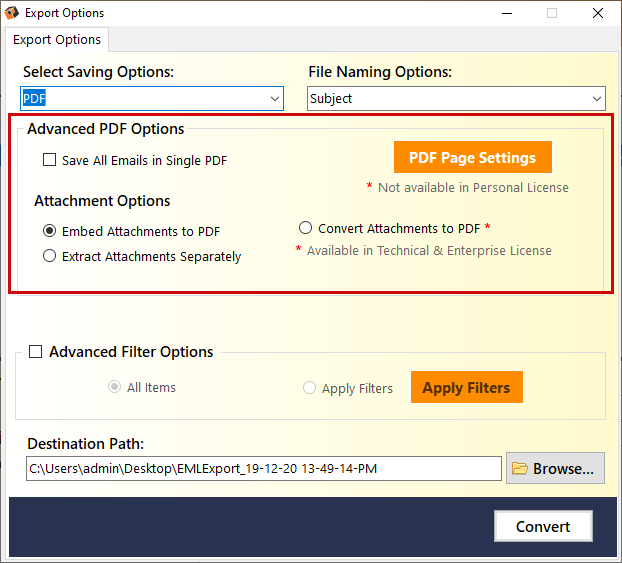Select the Apply Filters radio button
The image size is (622, 563).
pos(309,388)
